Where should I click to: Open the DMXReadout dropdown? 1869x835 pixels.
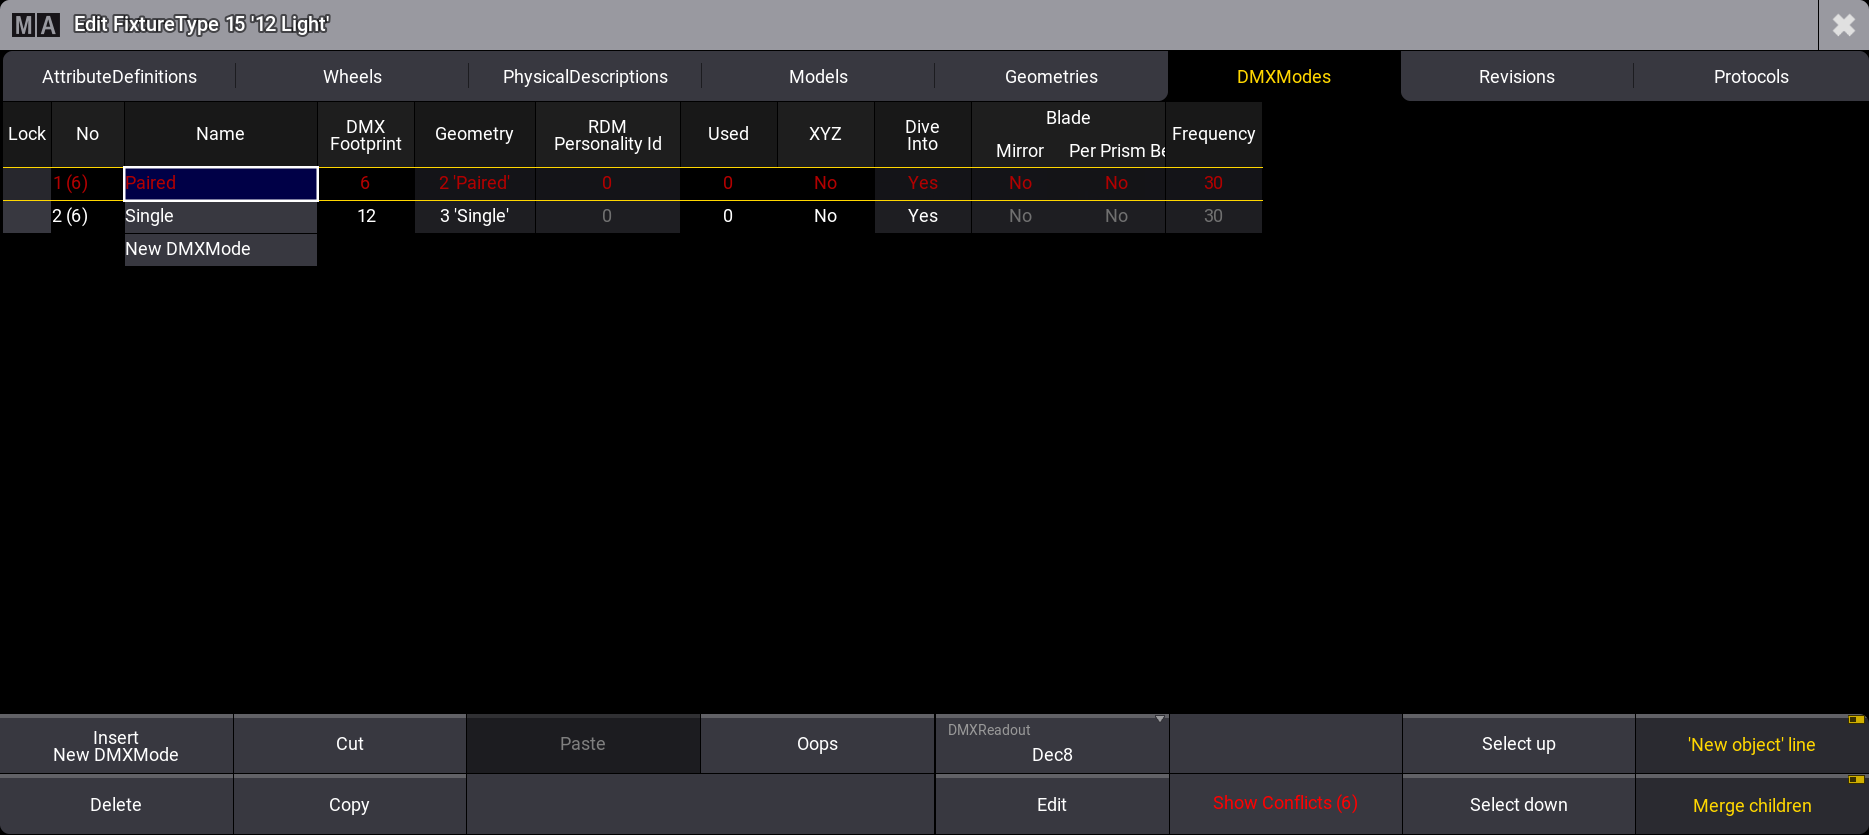pyautogui.click(x=1051, y=745)
